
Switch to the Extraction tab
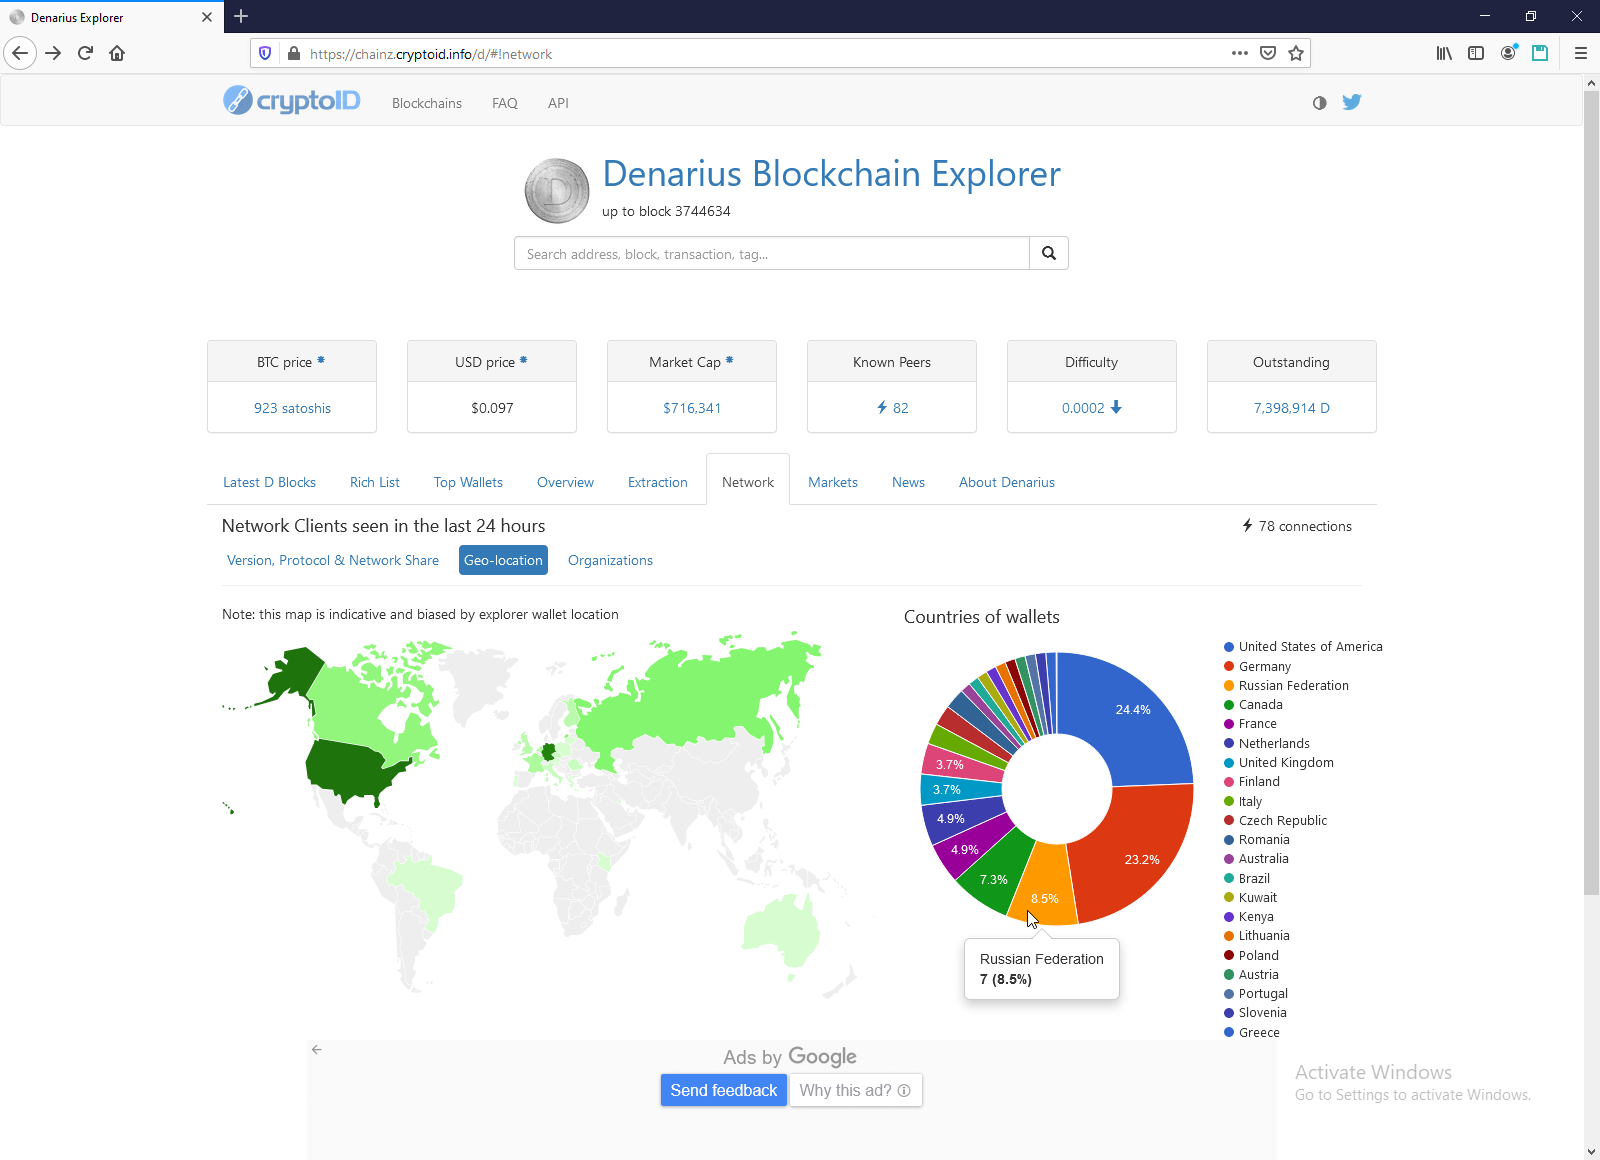coord(658,482)
